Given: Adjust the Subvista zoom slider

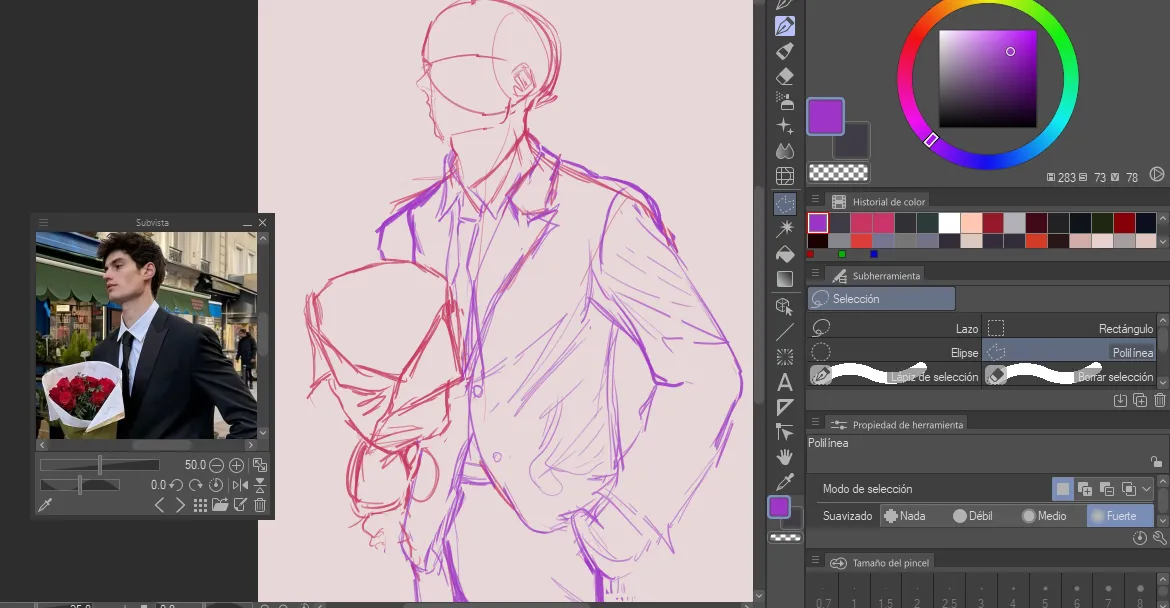Looking at the screenshot, I should click(99, 465).
